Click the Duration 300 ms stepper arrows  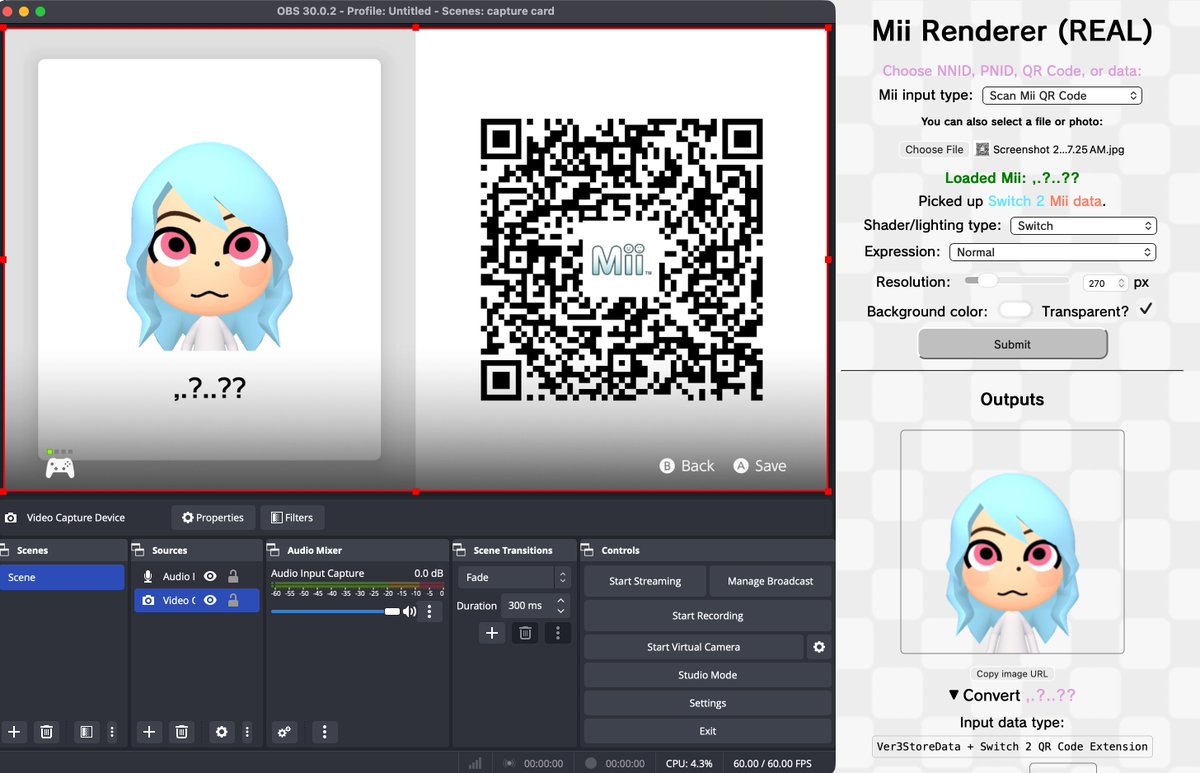coord(561,606)
